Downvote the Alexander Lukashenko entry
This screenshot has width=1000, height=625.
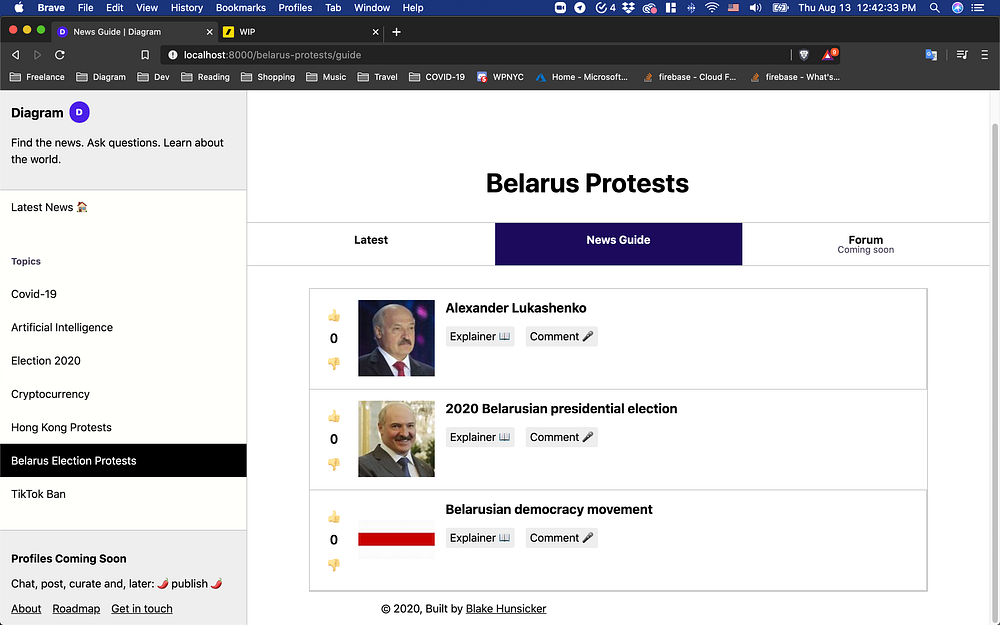pos(334,363)
